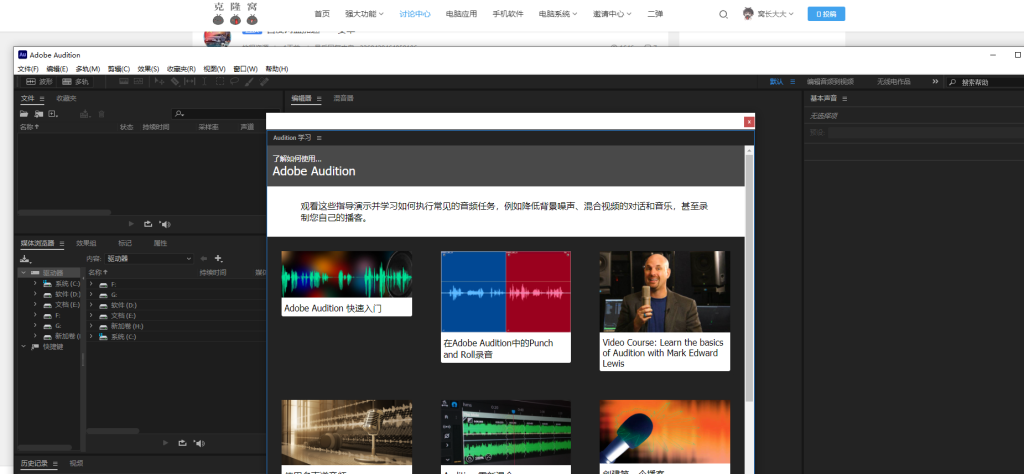Viewport: 1024px width, 474px height.
Task: Open 编辑器 panel menu icon
Action: click(x=319, y=99)
